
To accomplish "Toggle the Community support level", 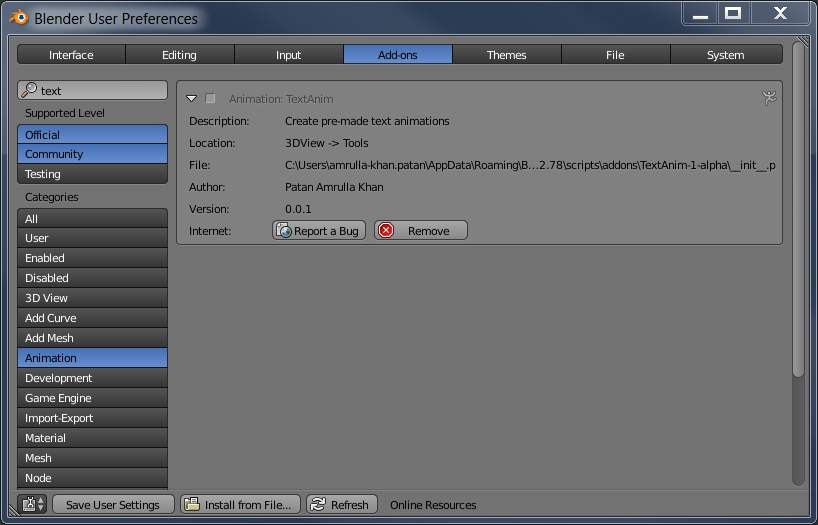I will click(92, 153).
